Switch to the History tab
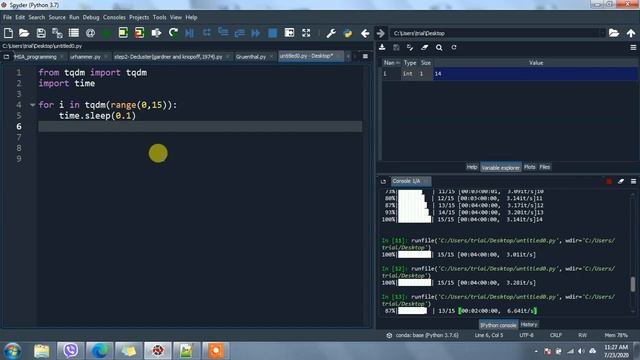 529,324
